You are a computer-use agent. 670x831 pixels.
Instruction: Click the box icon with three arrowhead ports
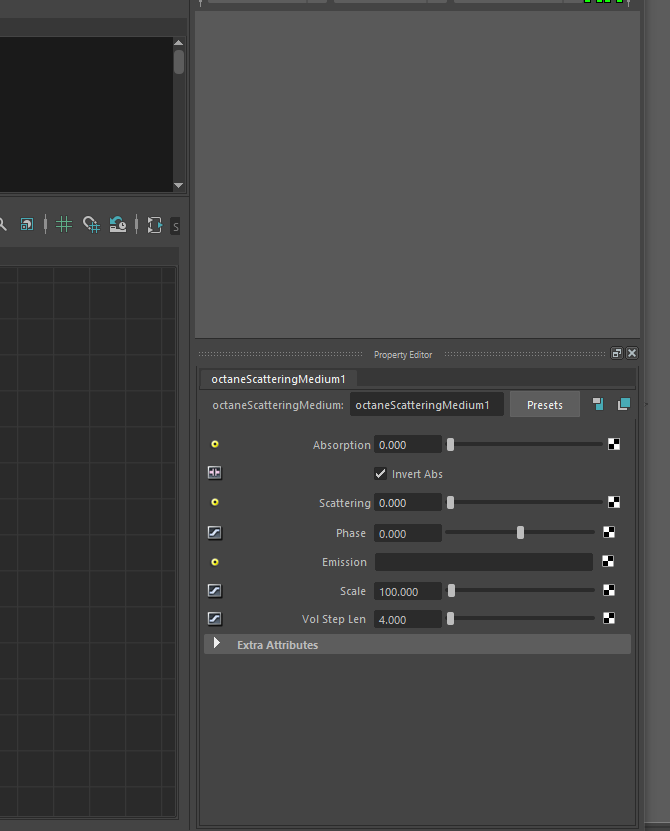click(x=154, y=225)
